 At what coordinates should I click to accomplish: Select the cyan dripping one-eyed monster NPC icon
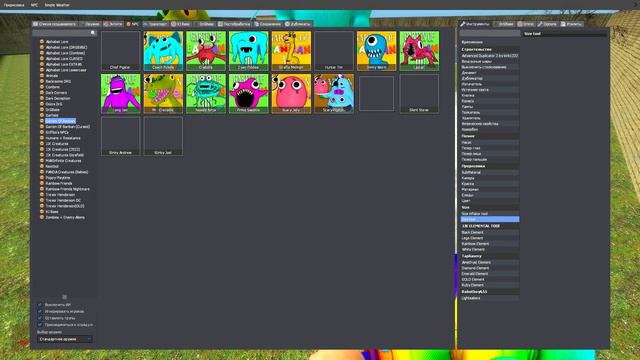[x=249, y=51]
